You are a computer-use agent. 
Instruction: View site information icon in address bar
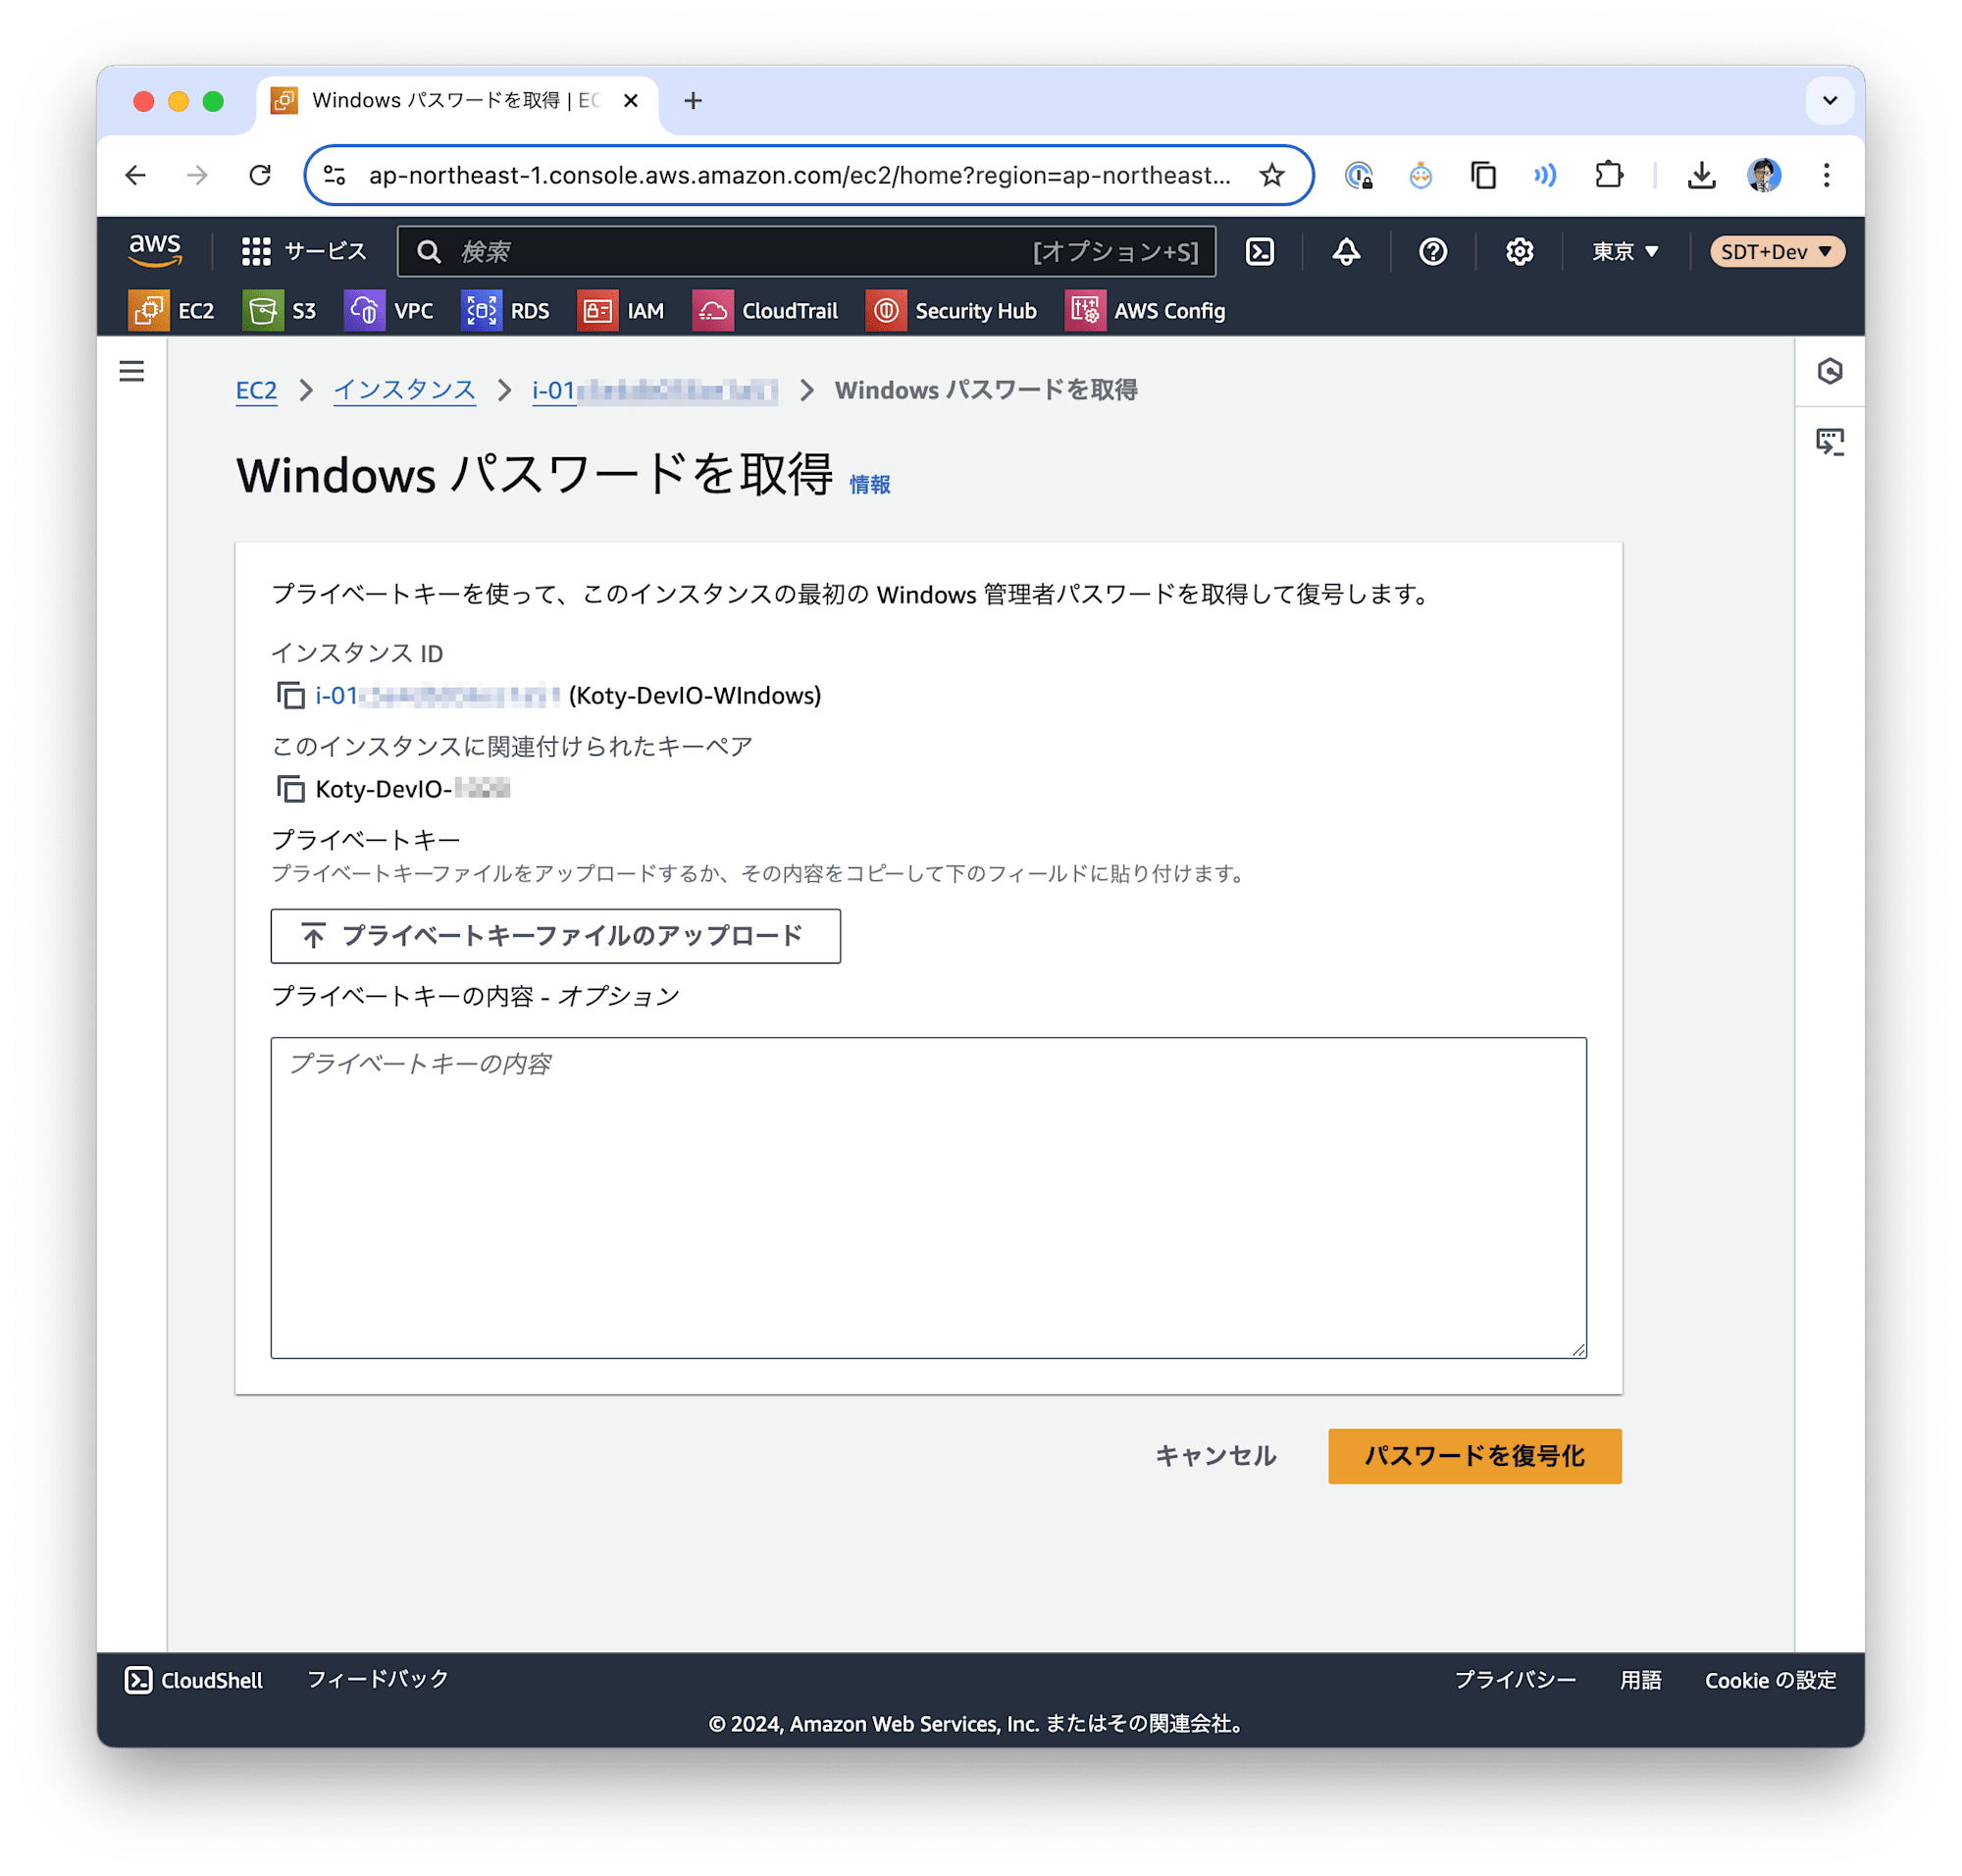335,175
